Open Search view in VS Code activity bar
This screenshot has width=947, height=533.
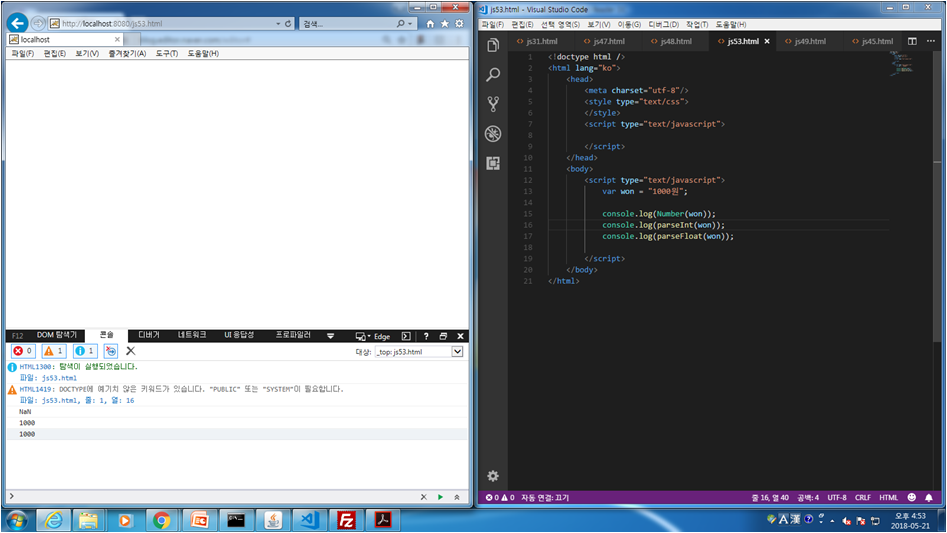[x=493, y=74]
